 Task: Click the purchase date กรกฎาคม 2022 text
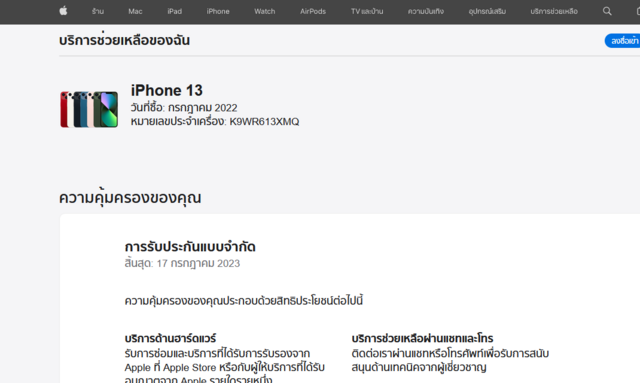click(x=202, y=108)
